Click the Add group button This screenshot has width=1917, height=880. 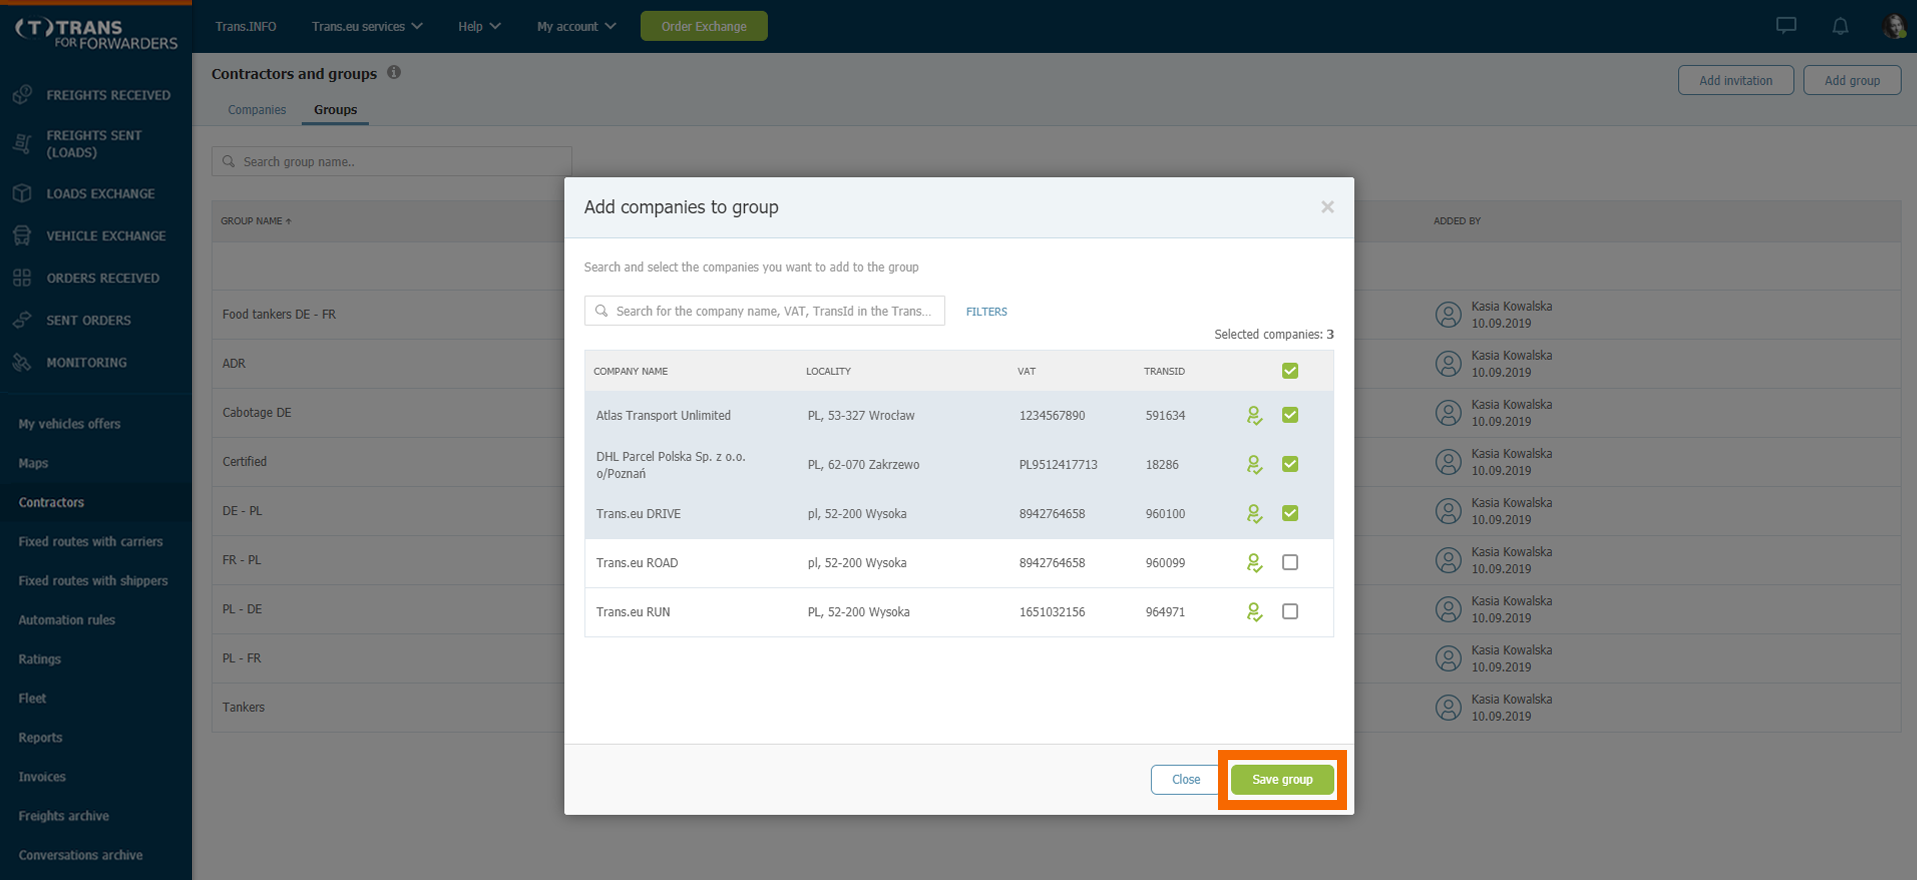point(1852,80)
